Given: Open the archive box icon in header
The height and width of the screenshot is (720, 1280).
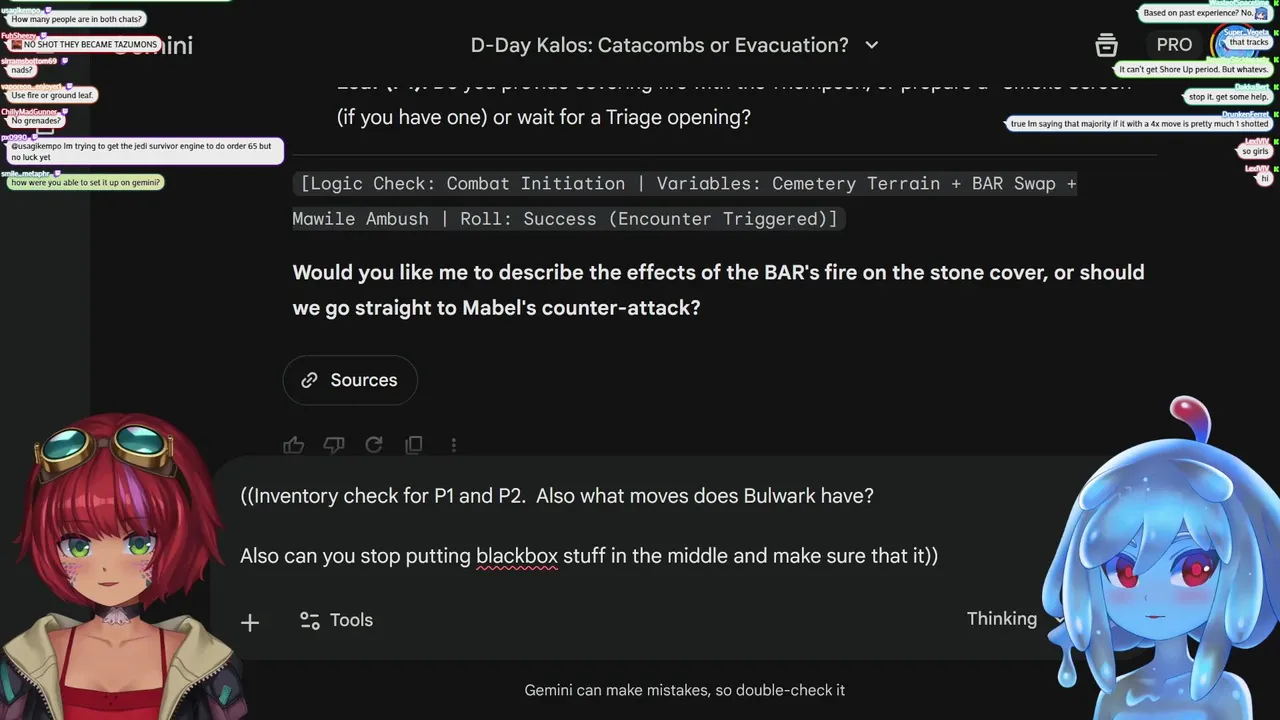Looking at the screenshot, I should [1106, 45].
